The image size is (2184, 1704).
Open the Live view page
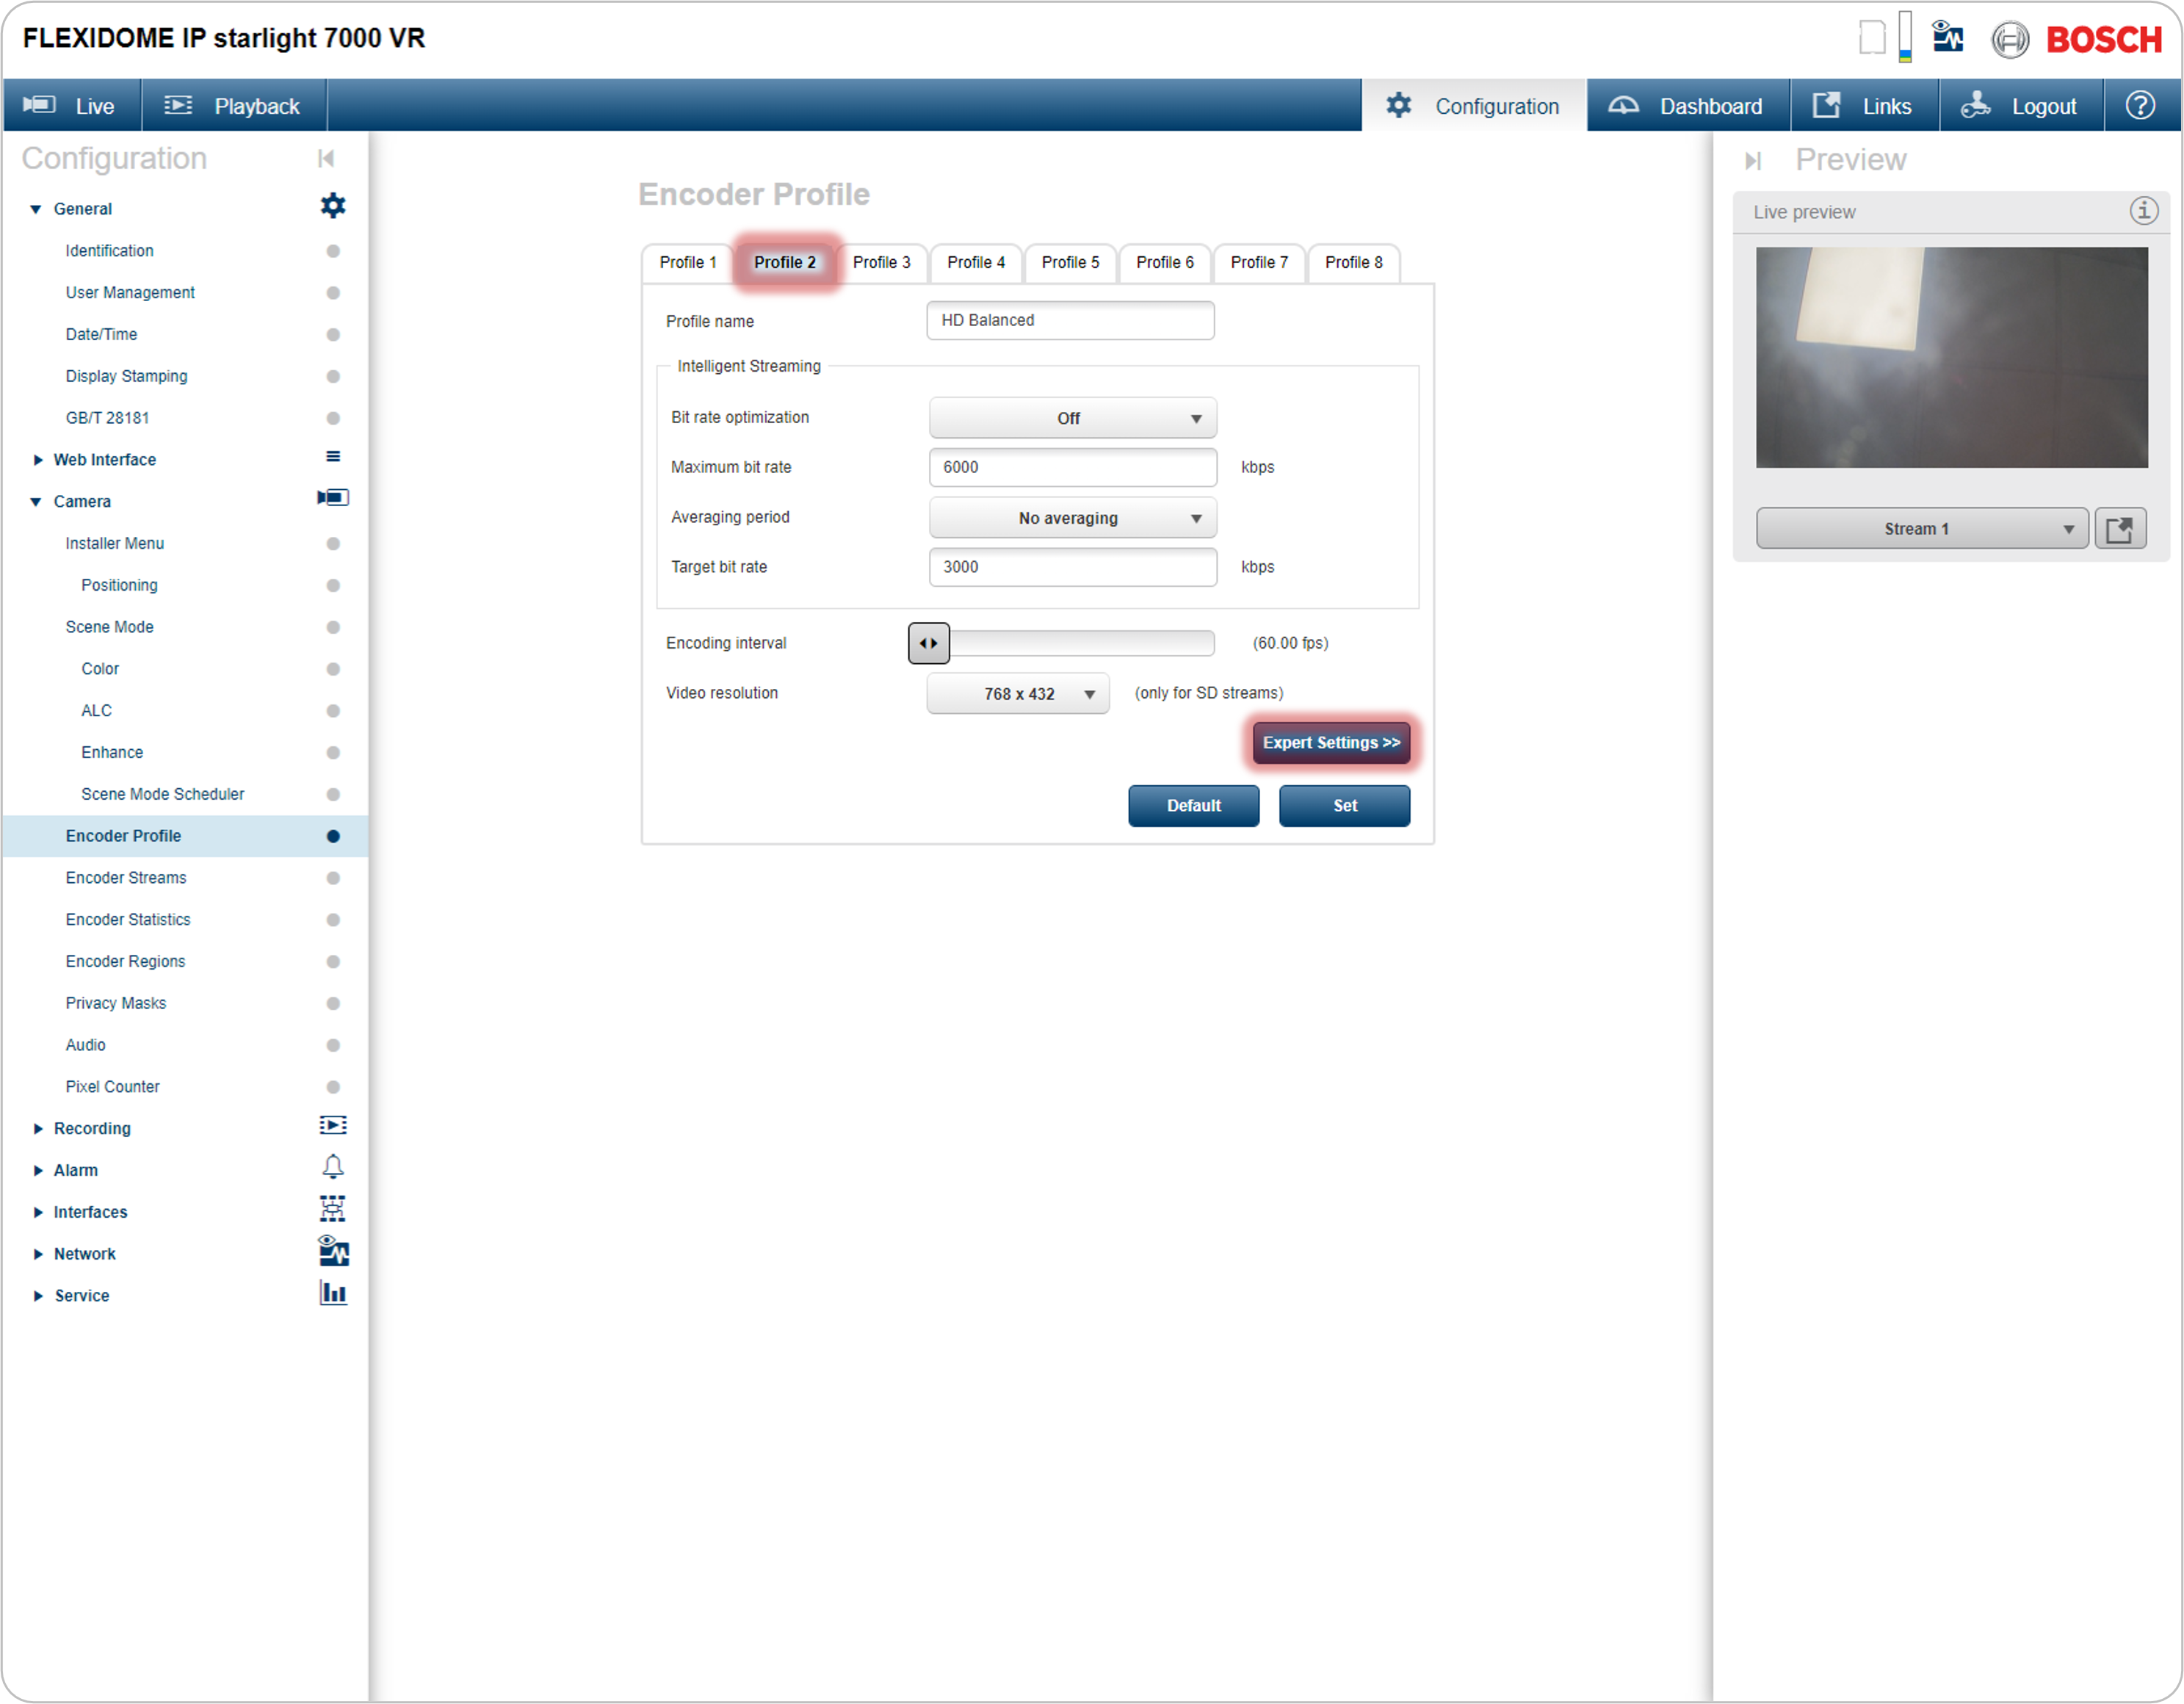click(x=71, y=106)
